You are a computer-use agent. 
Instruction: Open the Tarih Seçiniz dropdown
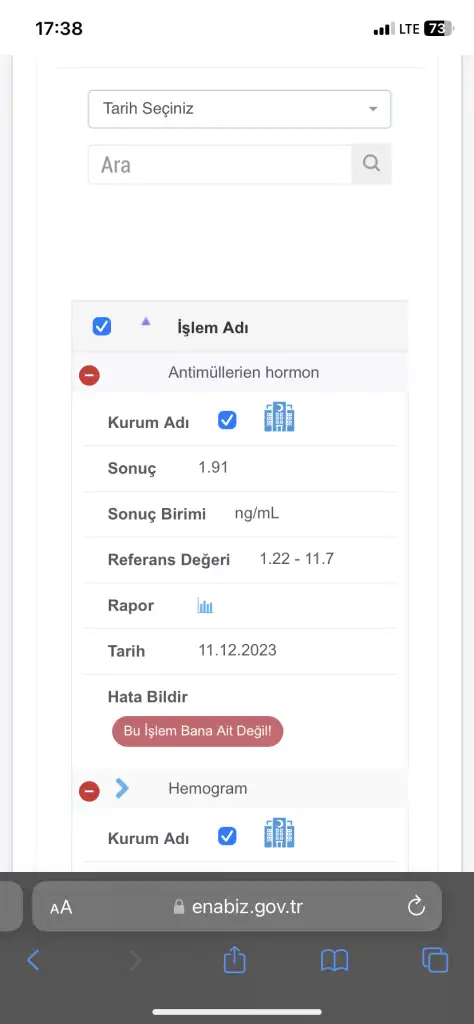(240, 109)
